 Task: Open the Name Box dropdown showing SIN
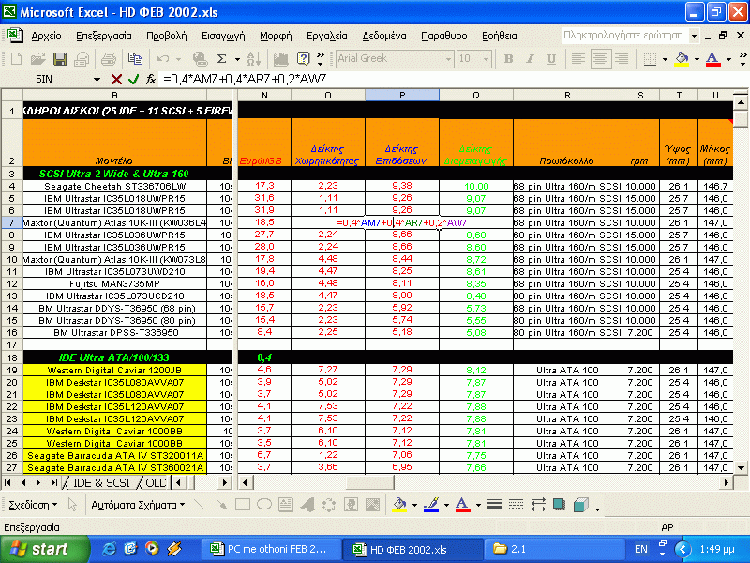point(97,79)
